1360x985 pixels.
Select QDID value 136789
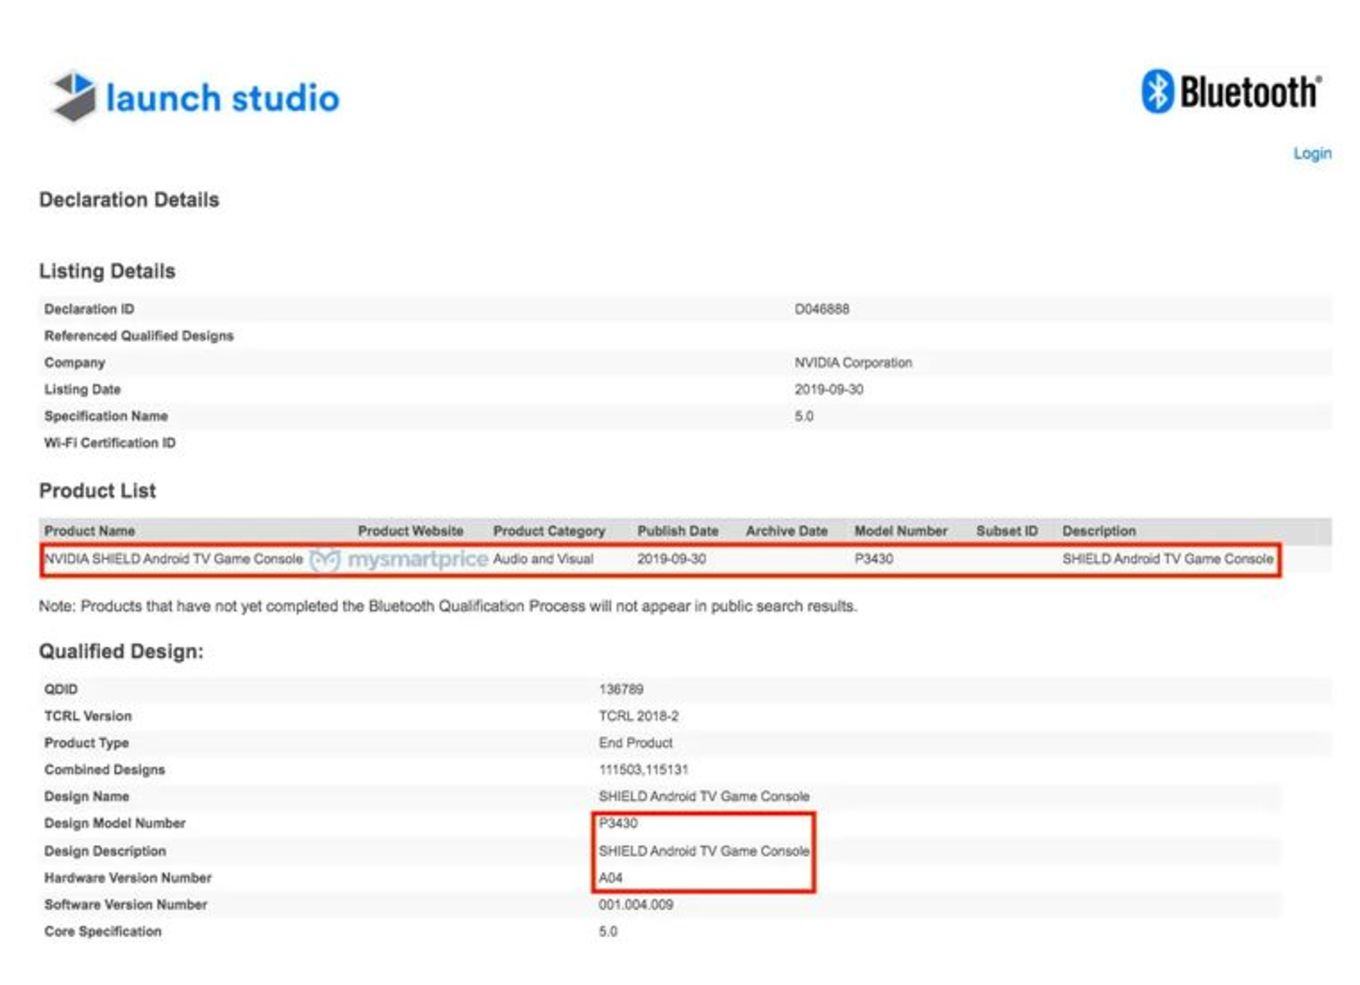pyautogui.click(x=621, y=689)
